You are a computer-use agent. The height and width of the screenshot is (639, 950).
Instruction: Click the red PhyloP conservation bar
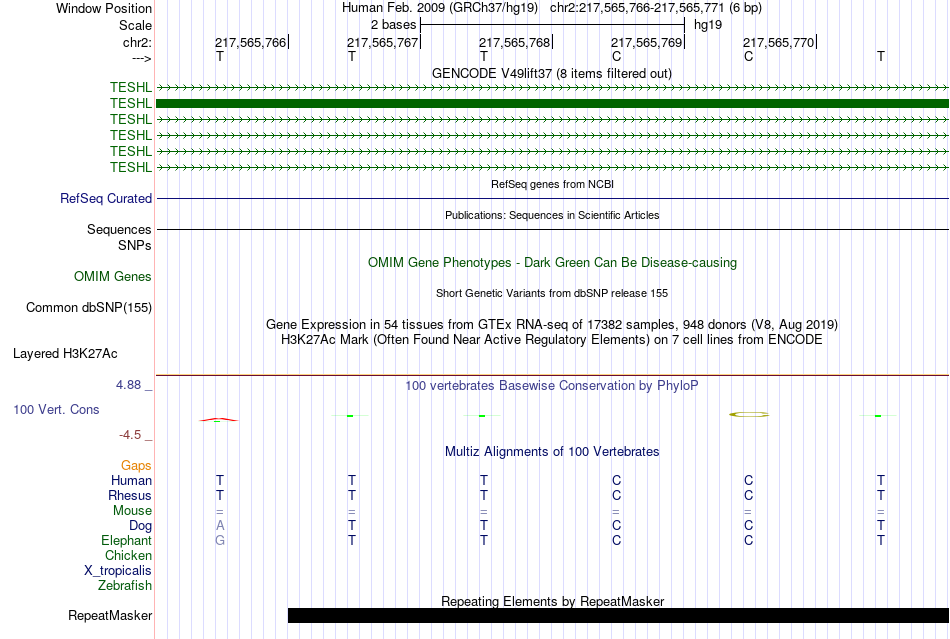(x=219, y=419)
